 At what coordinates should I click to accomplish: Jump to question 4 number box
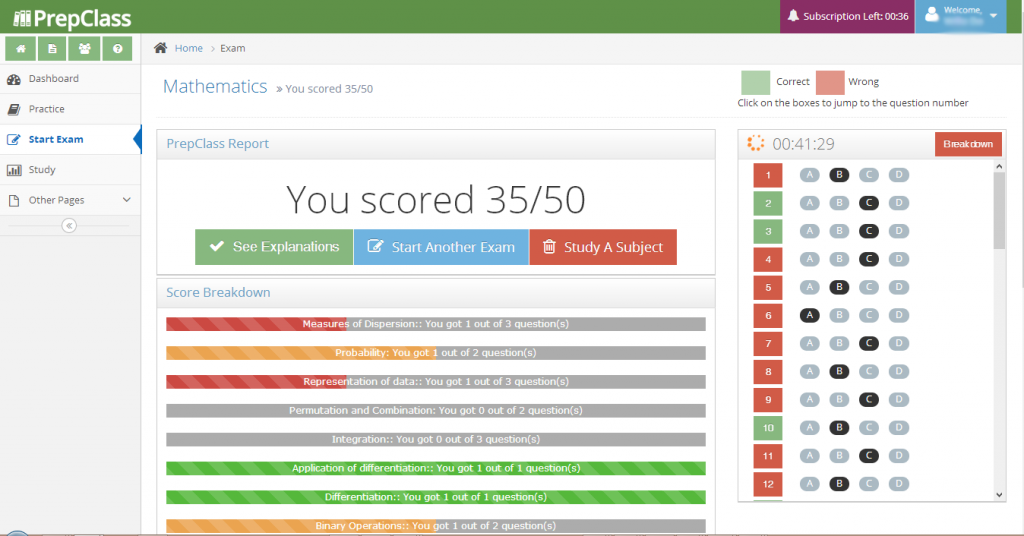767,259
